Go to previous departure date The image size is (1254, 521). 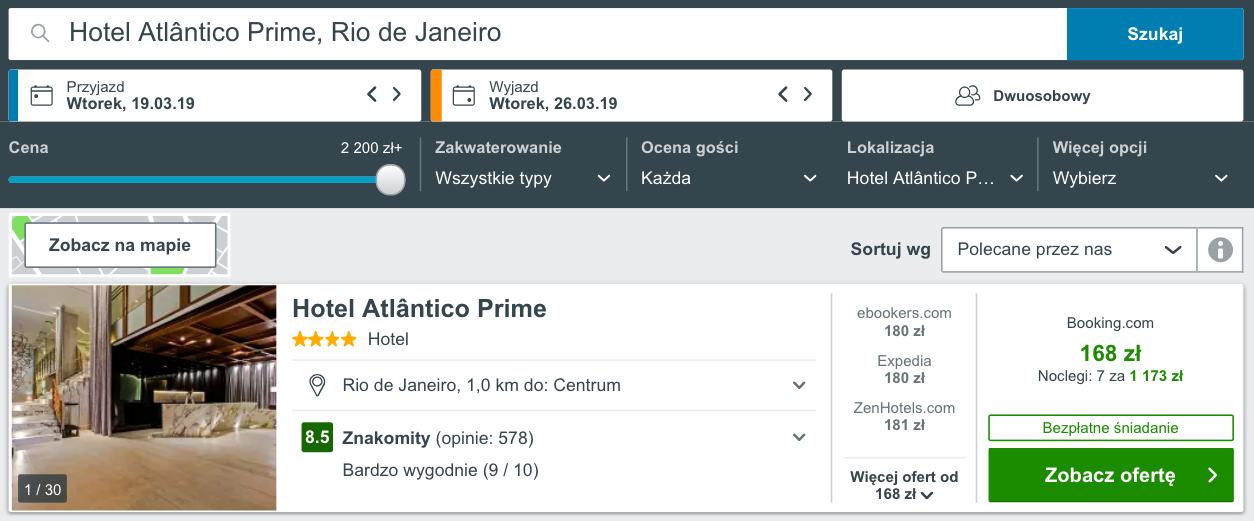[783, 95]
